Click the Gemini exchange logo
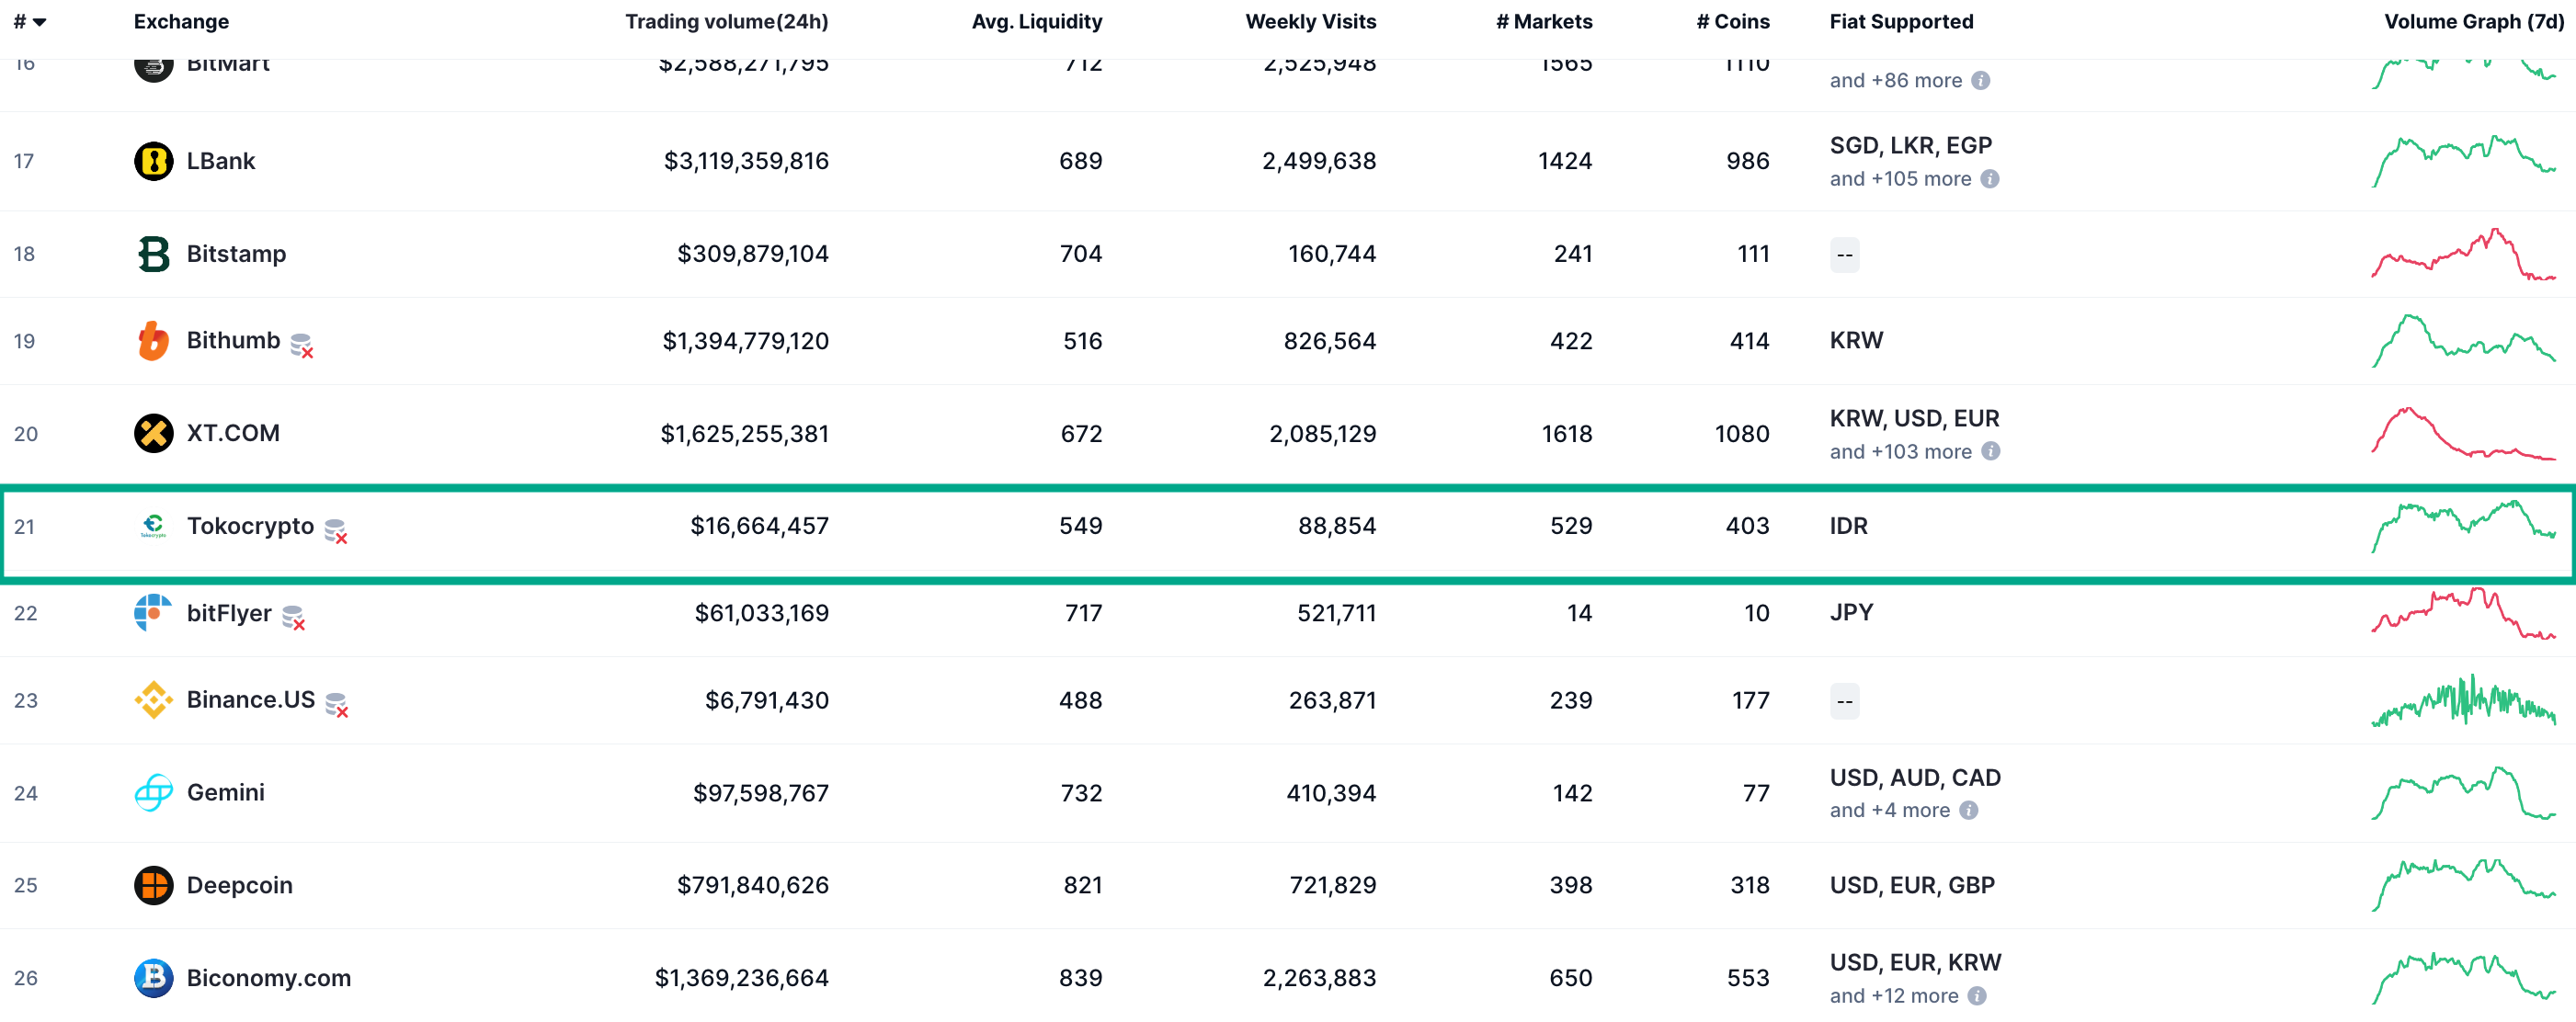2576x1022 pixels. (153, 793)
